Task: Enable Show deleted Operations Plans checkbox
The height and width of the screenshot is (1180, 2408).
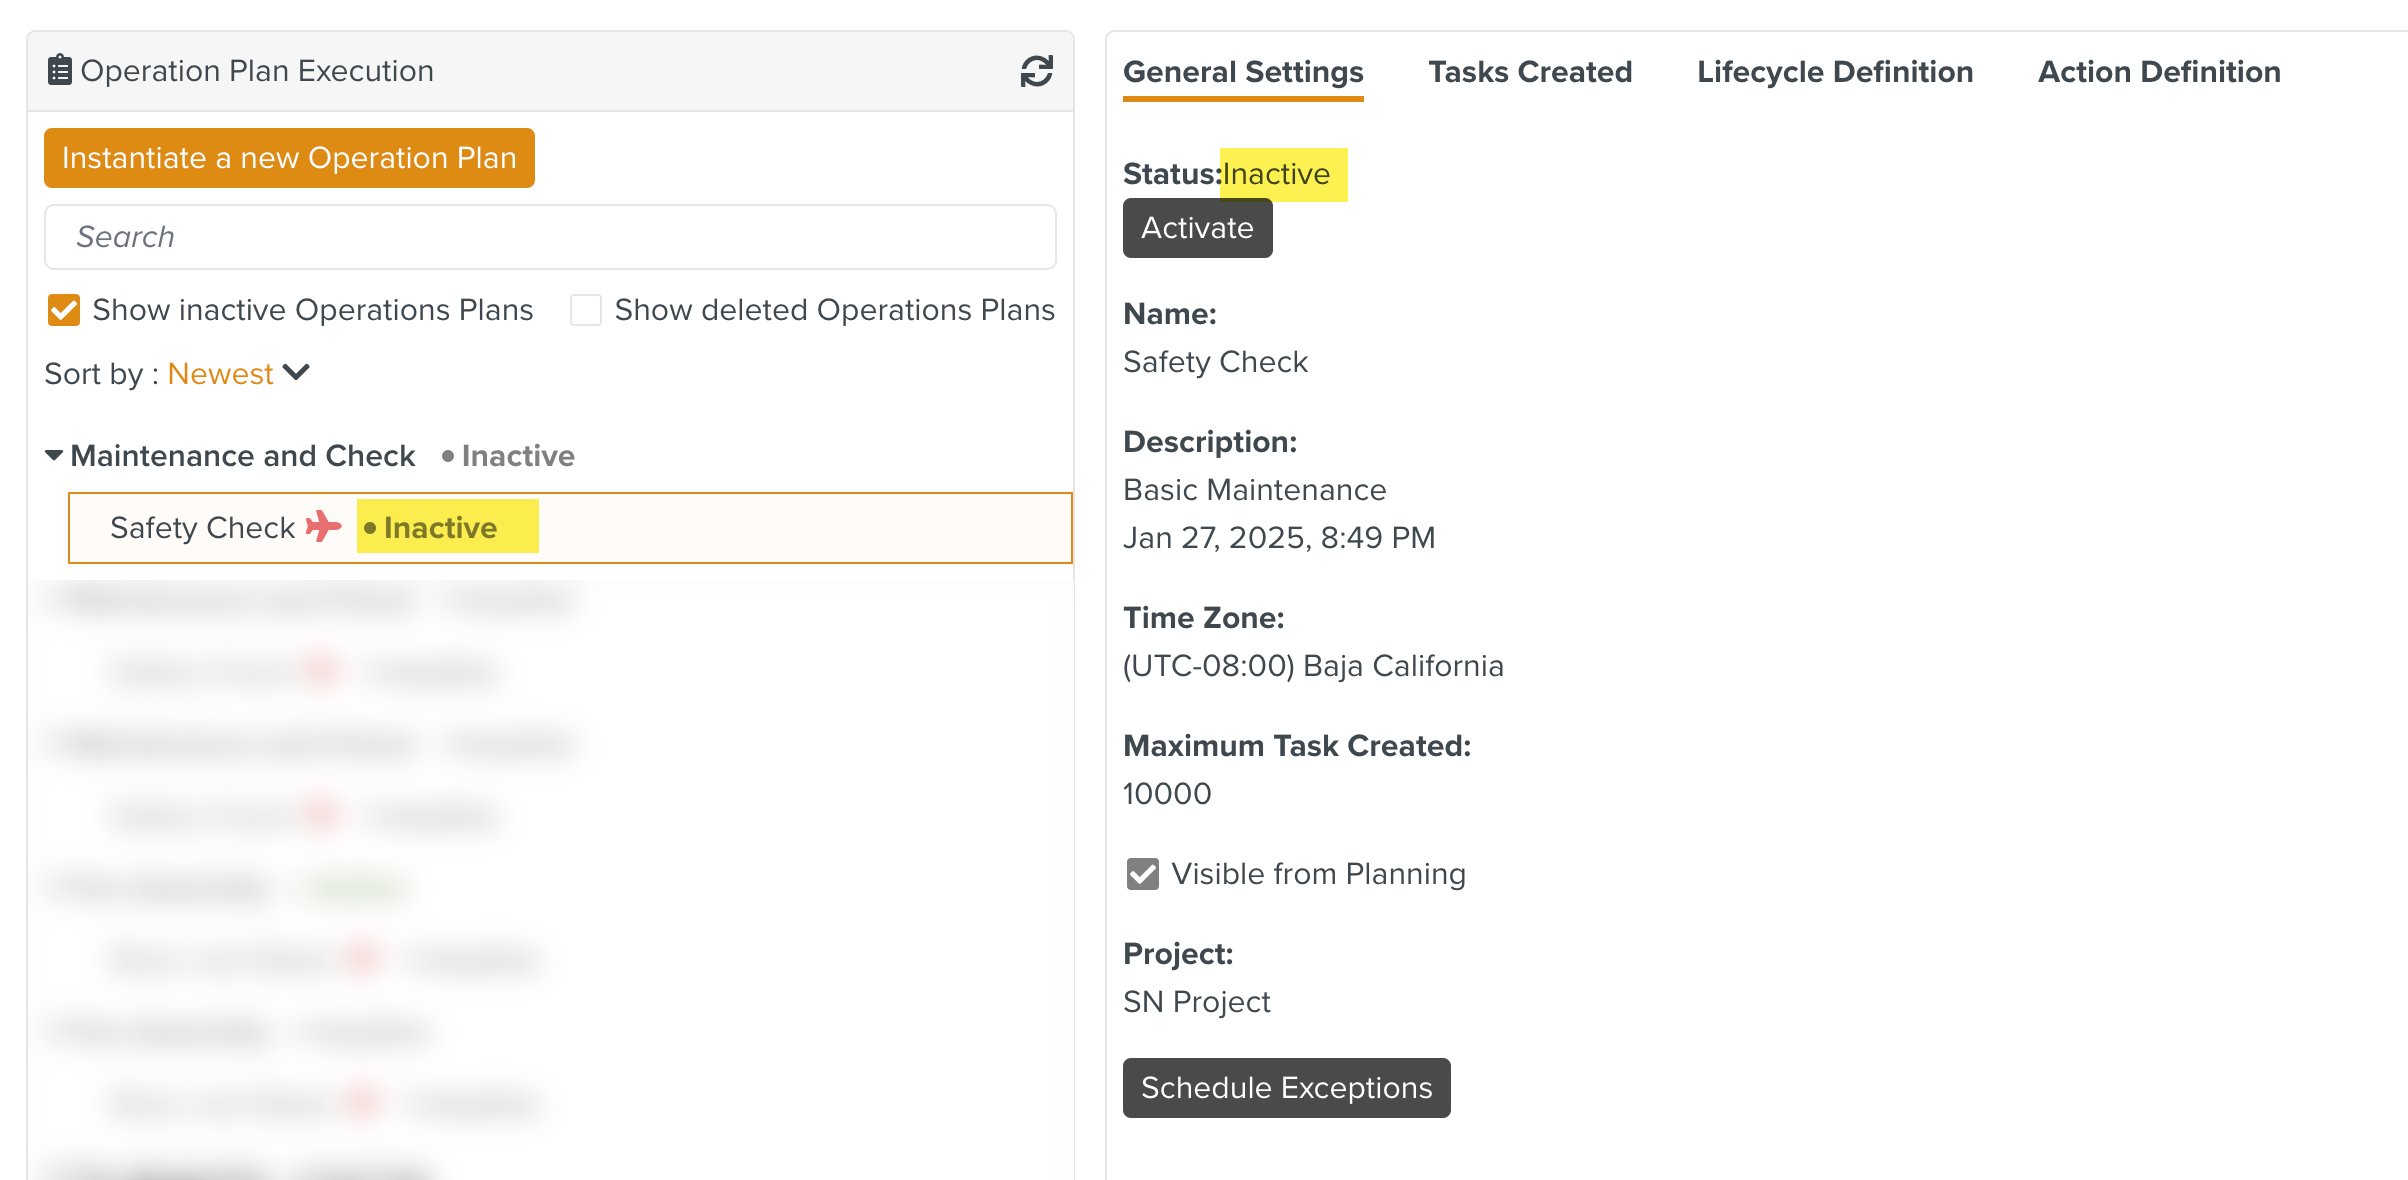Action: pos(586,310)
